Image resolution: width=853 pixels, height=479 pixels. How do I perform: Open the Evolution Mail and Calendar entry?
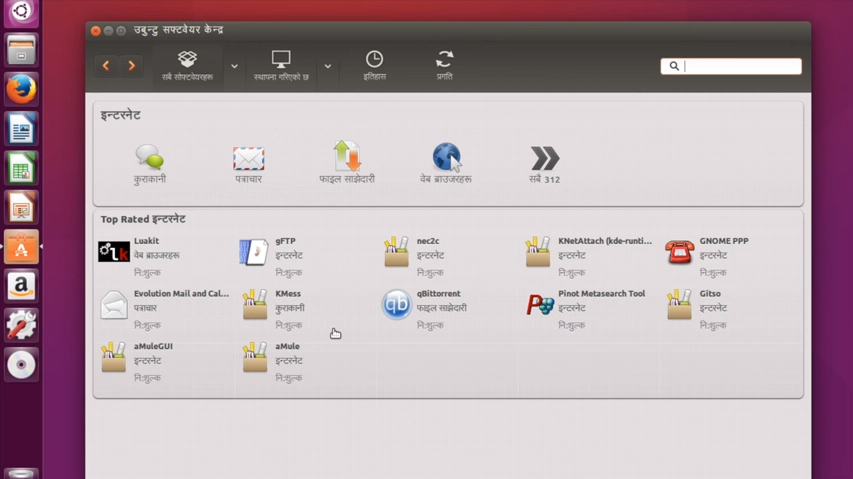point(165,309)
